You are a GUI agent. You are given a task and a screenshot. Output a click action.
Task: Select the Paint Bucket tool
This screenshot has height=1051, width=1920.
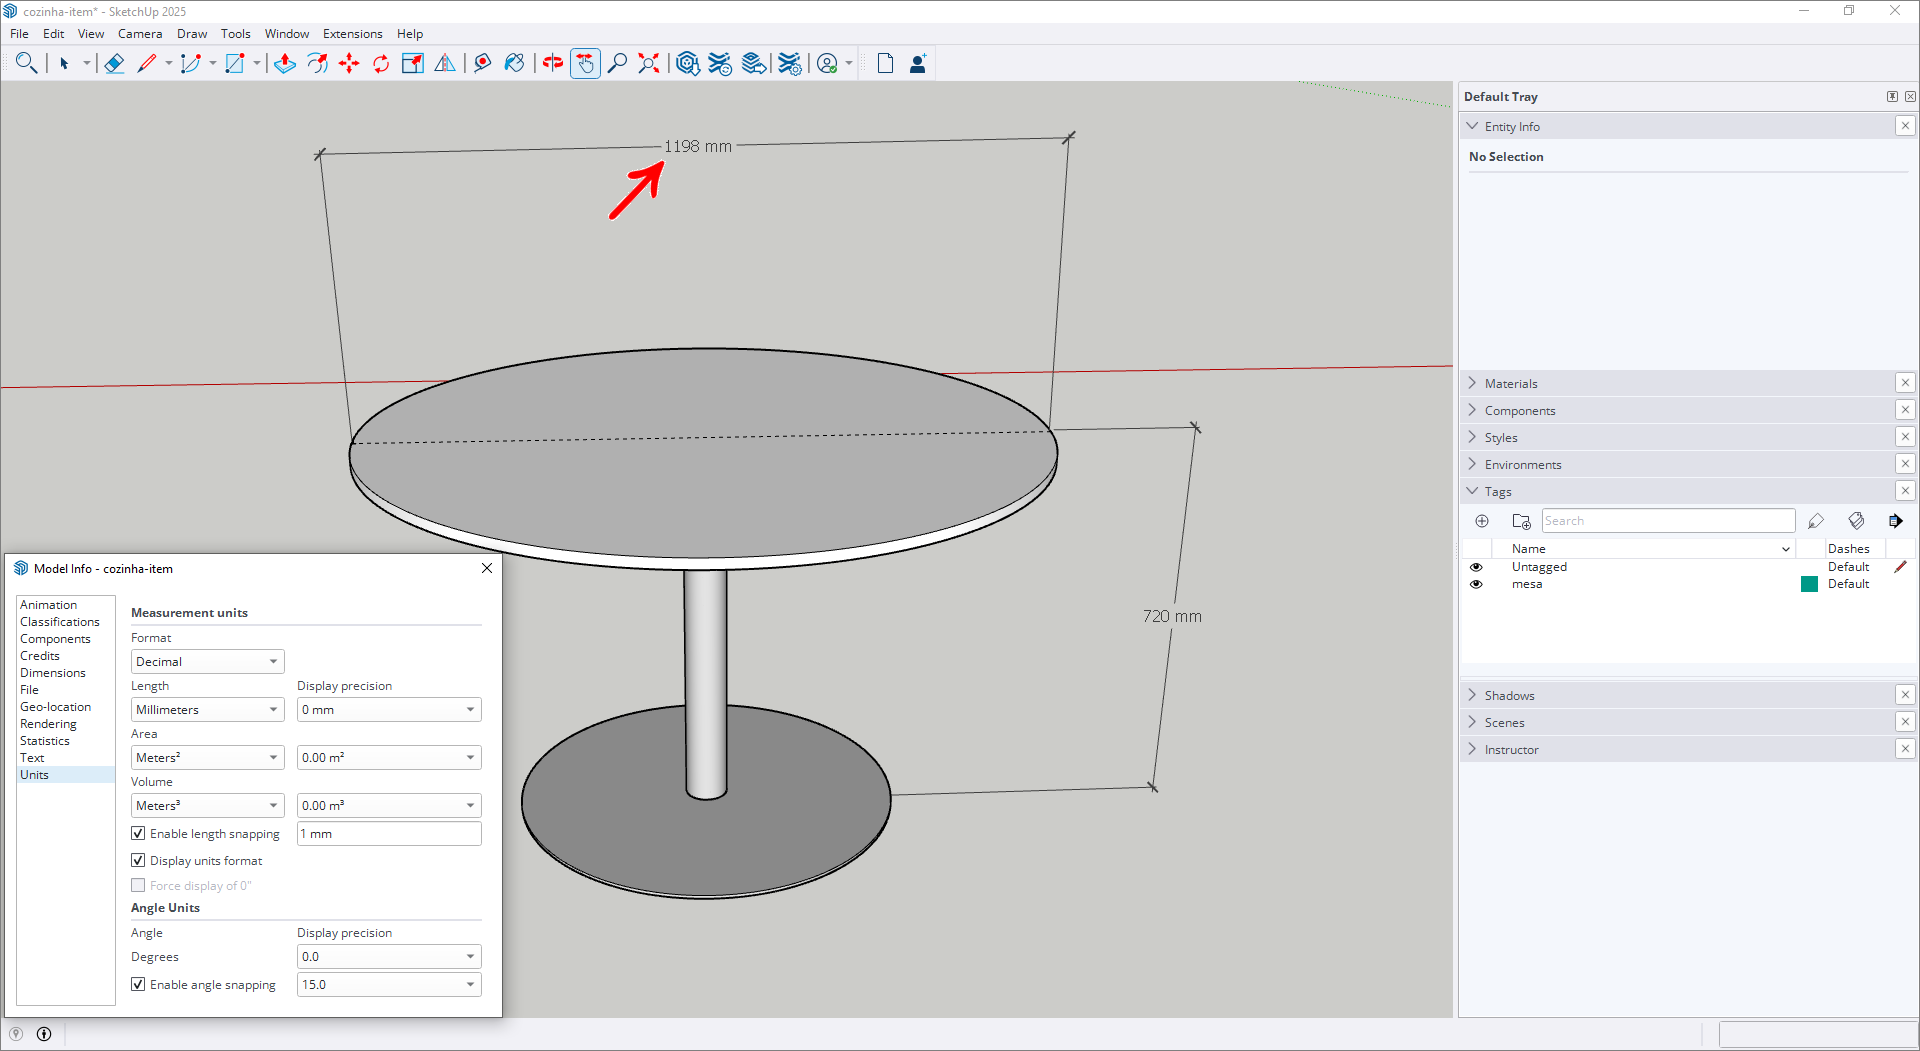(515, 63)
